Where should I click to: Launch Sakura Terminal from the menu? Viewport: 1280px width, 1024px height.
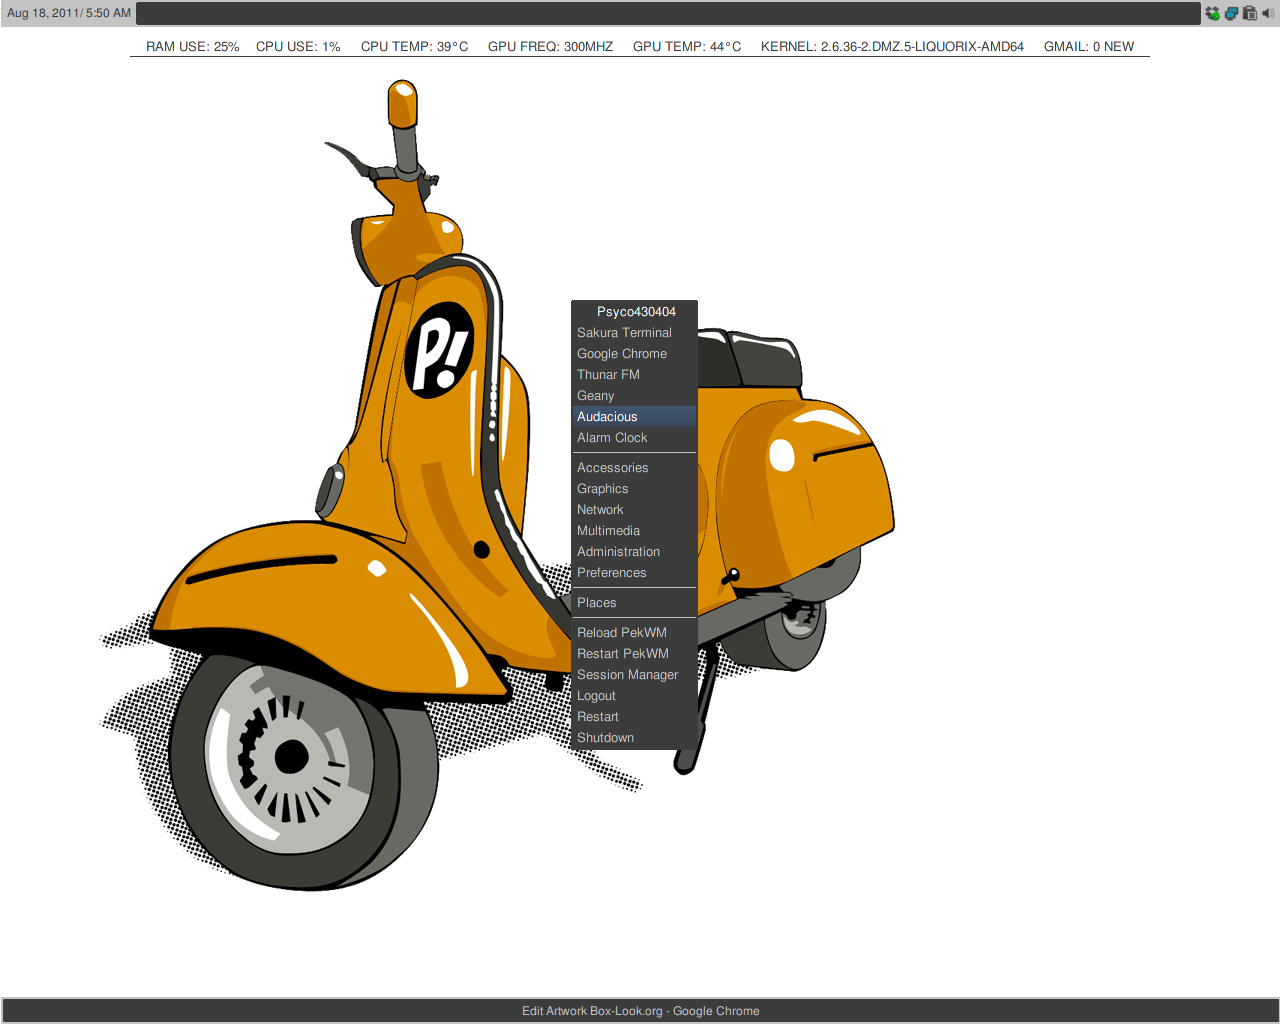coord(634,333)
